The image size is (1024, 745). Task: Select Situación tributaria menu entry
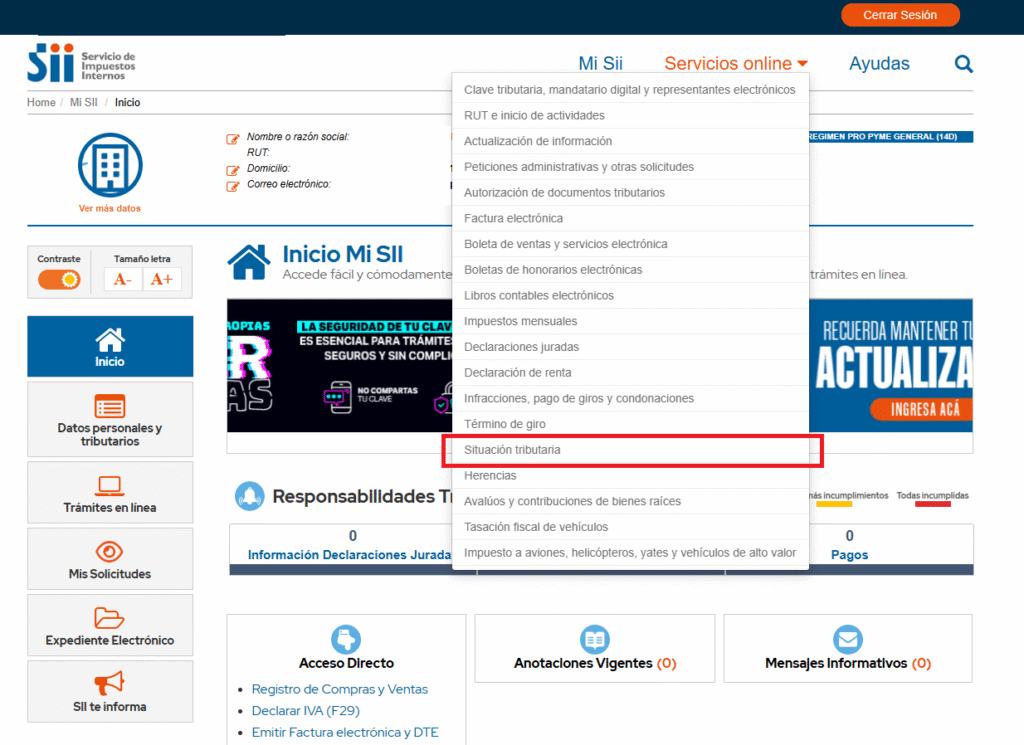pyautogui.click(x=512, y=450)
